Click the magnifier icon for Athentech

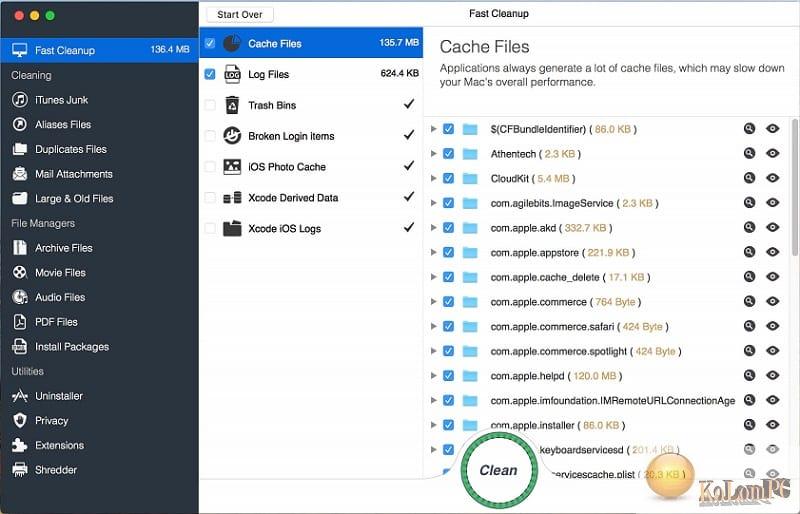point(749,153)
